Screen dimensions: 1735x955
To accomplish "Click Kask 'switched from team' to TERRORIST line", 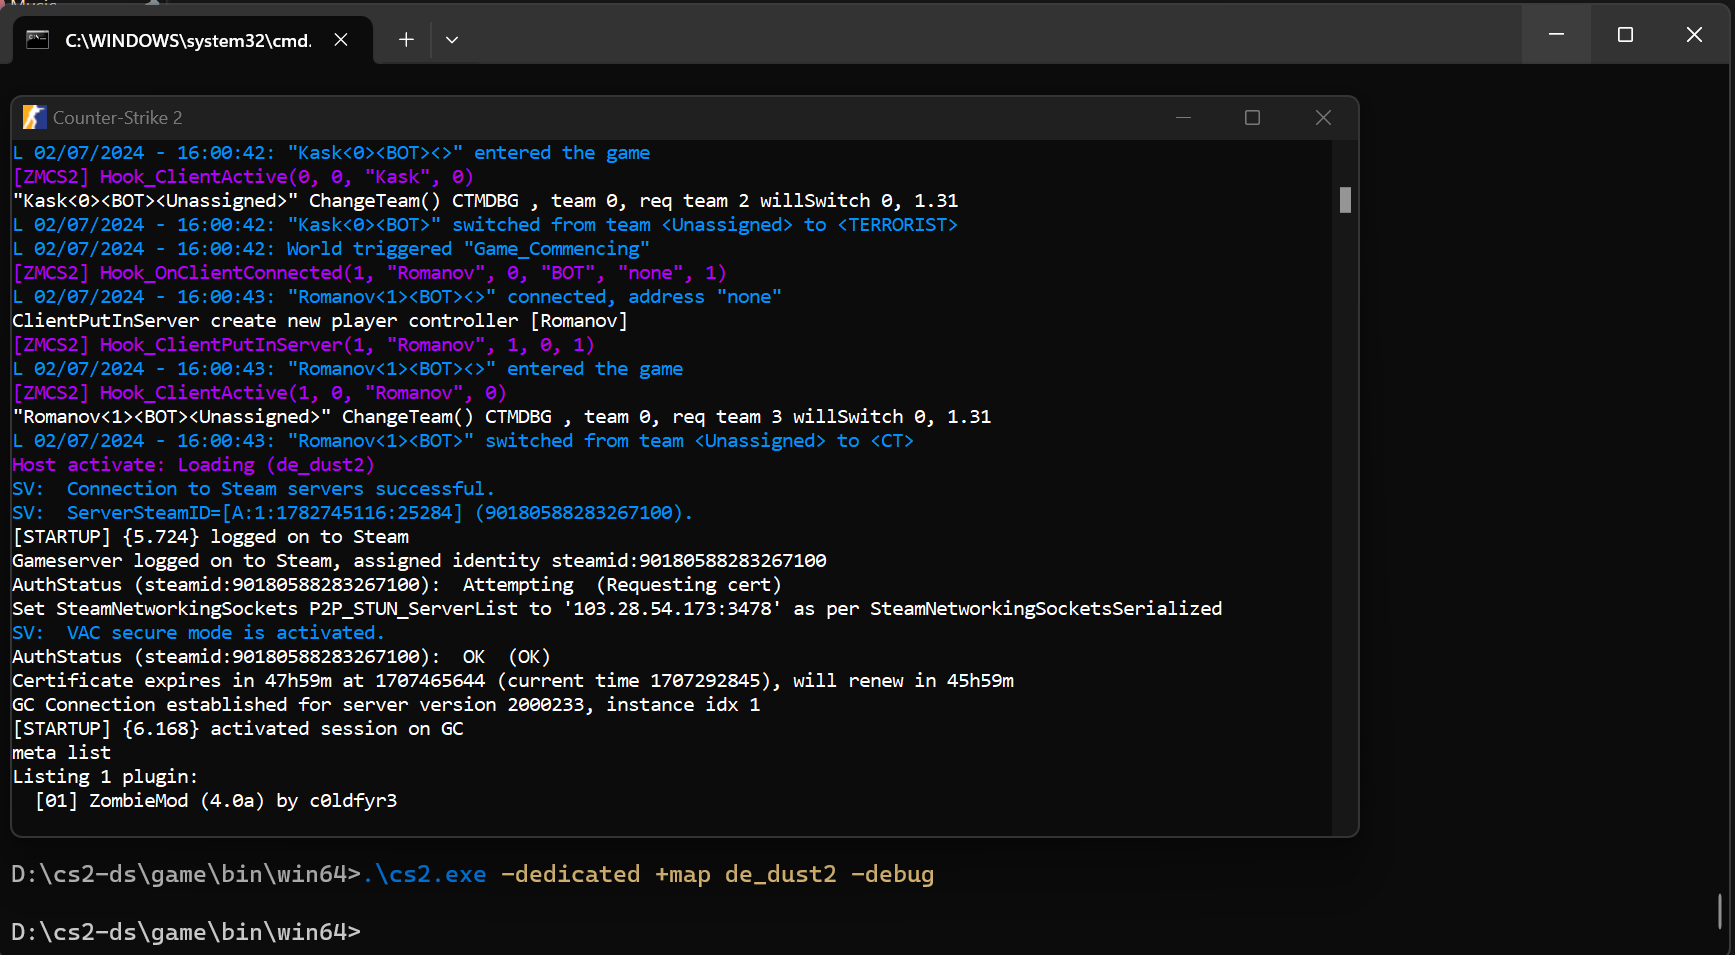I will pyautogui.click(x=485, y=225).
